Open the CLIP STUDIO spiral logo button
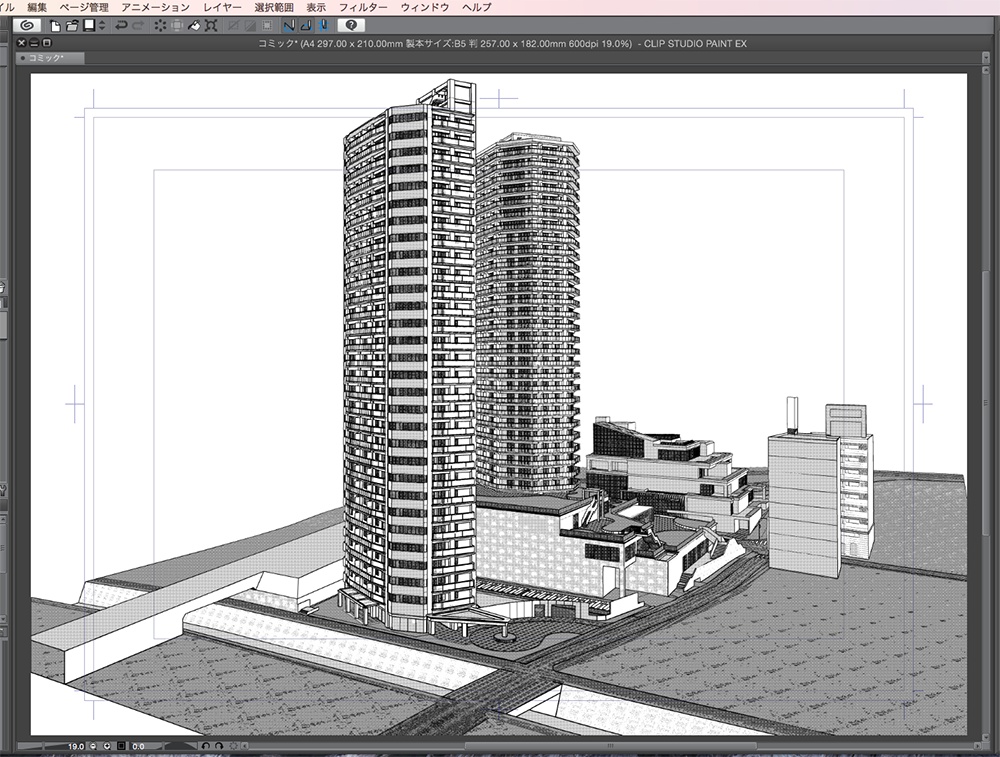Image resolution: width=1000 pixels, height=757 pixels. (28, 24)
